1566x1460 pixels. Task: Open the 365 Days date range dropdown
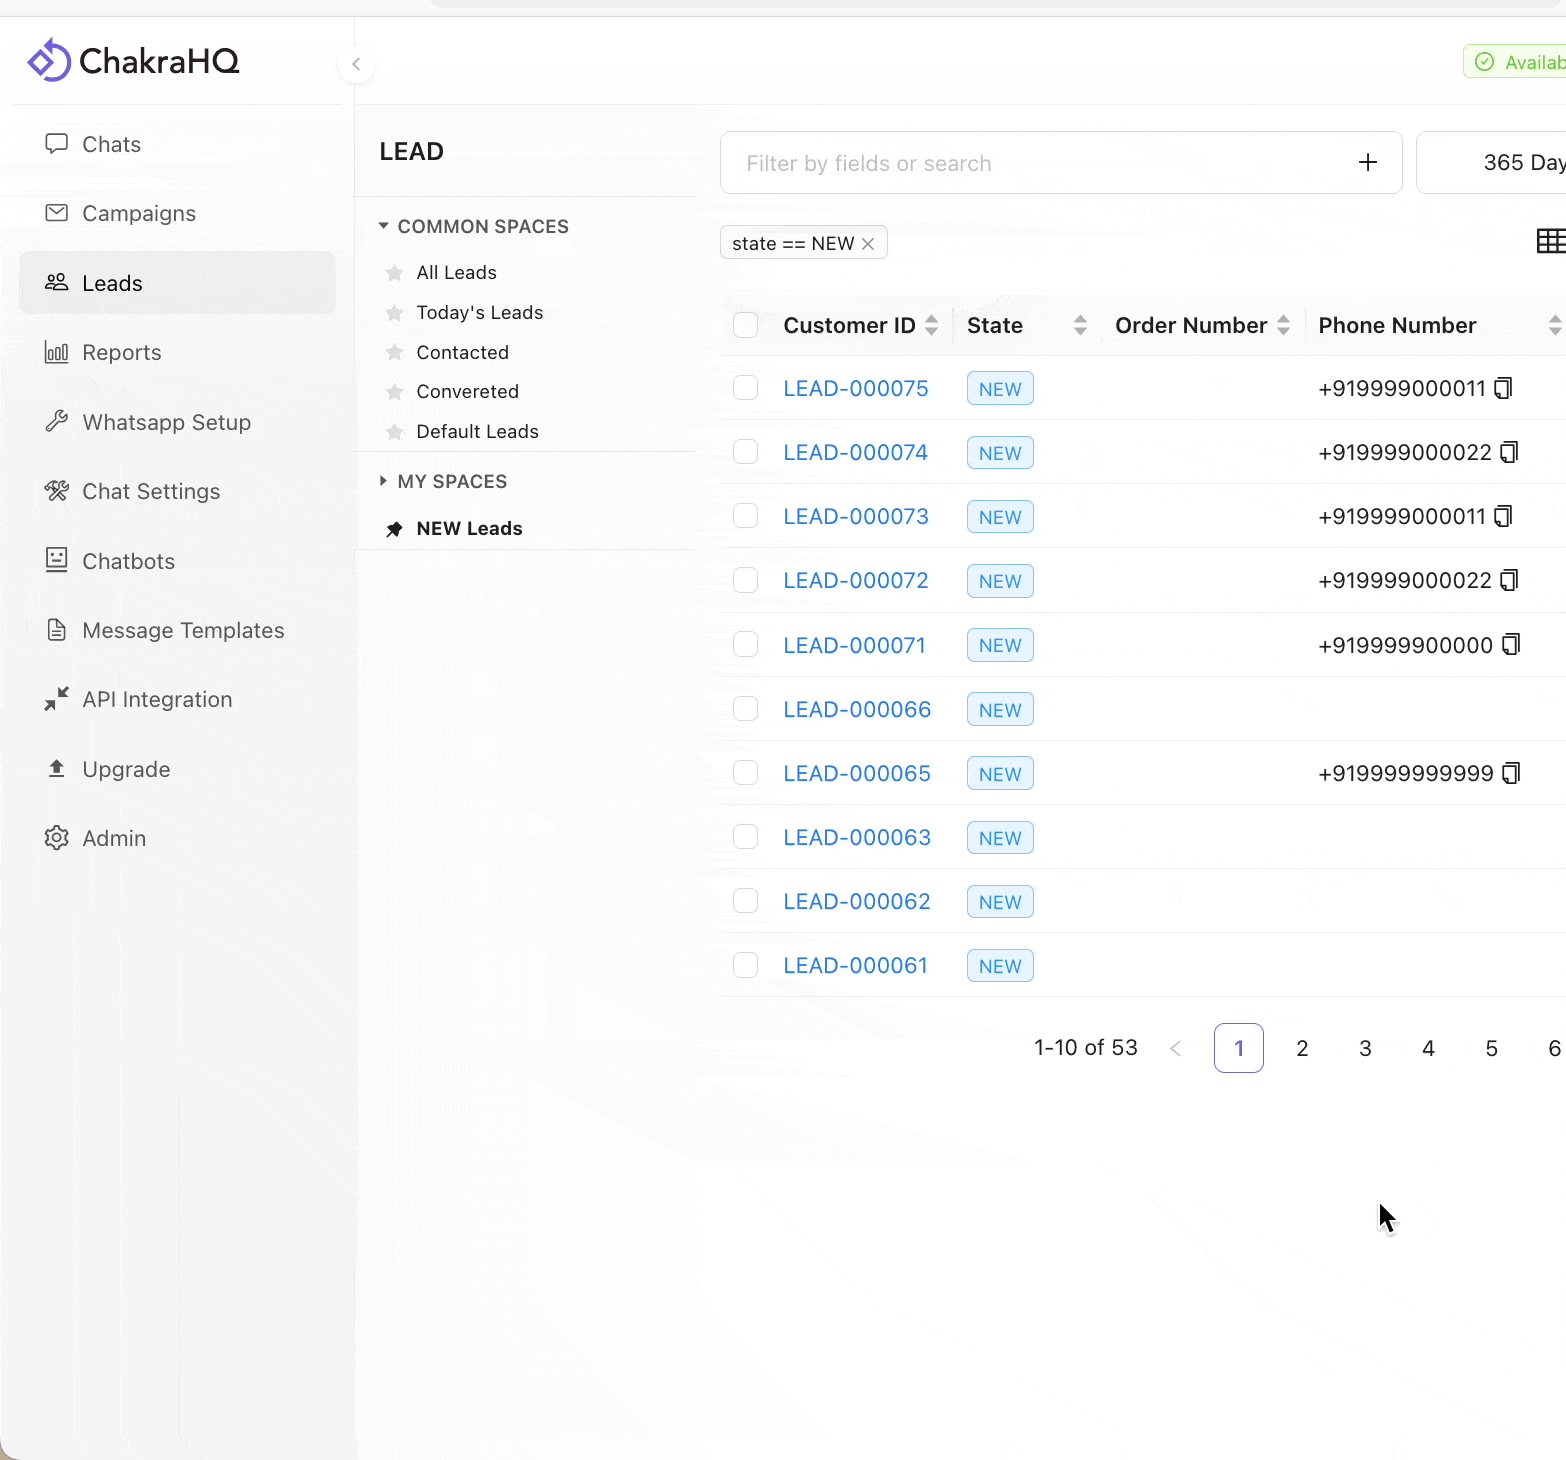[x=1492, y=162]
